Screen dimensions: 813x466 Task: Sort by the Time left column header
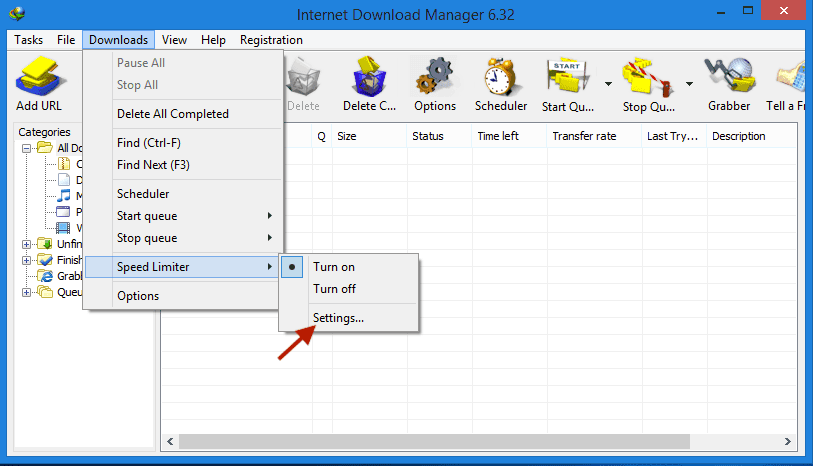point(510,136)
